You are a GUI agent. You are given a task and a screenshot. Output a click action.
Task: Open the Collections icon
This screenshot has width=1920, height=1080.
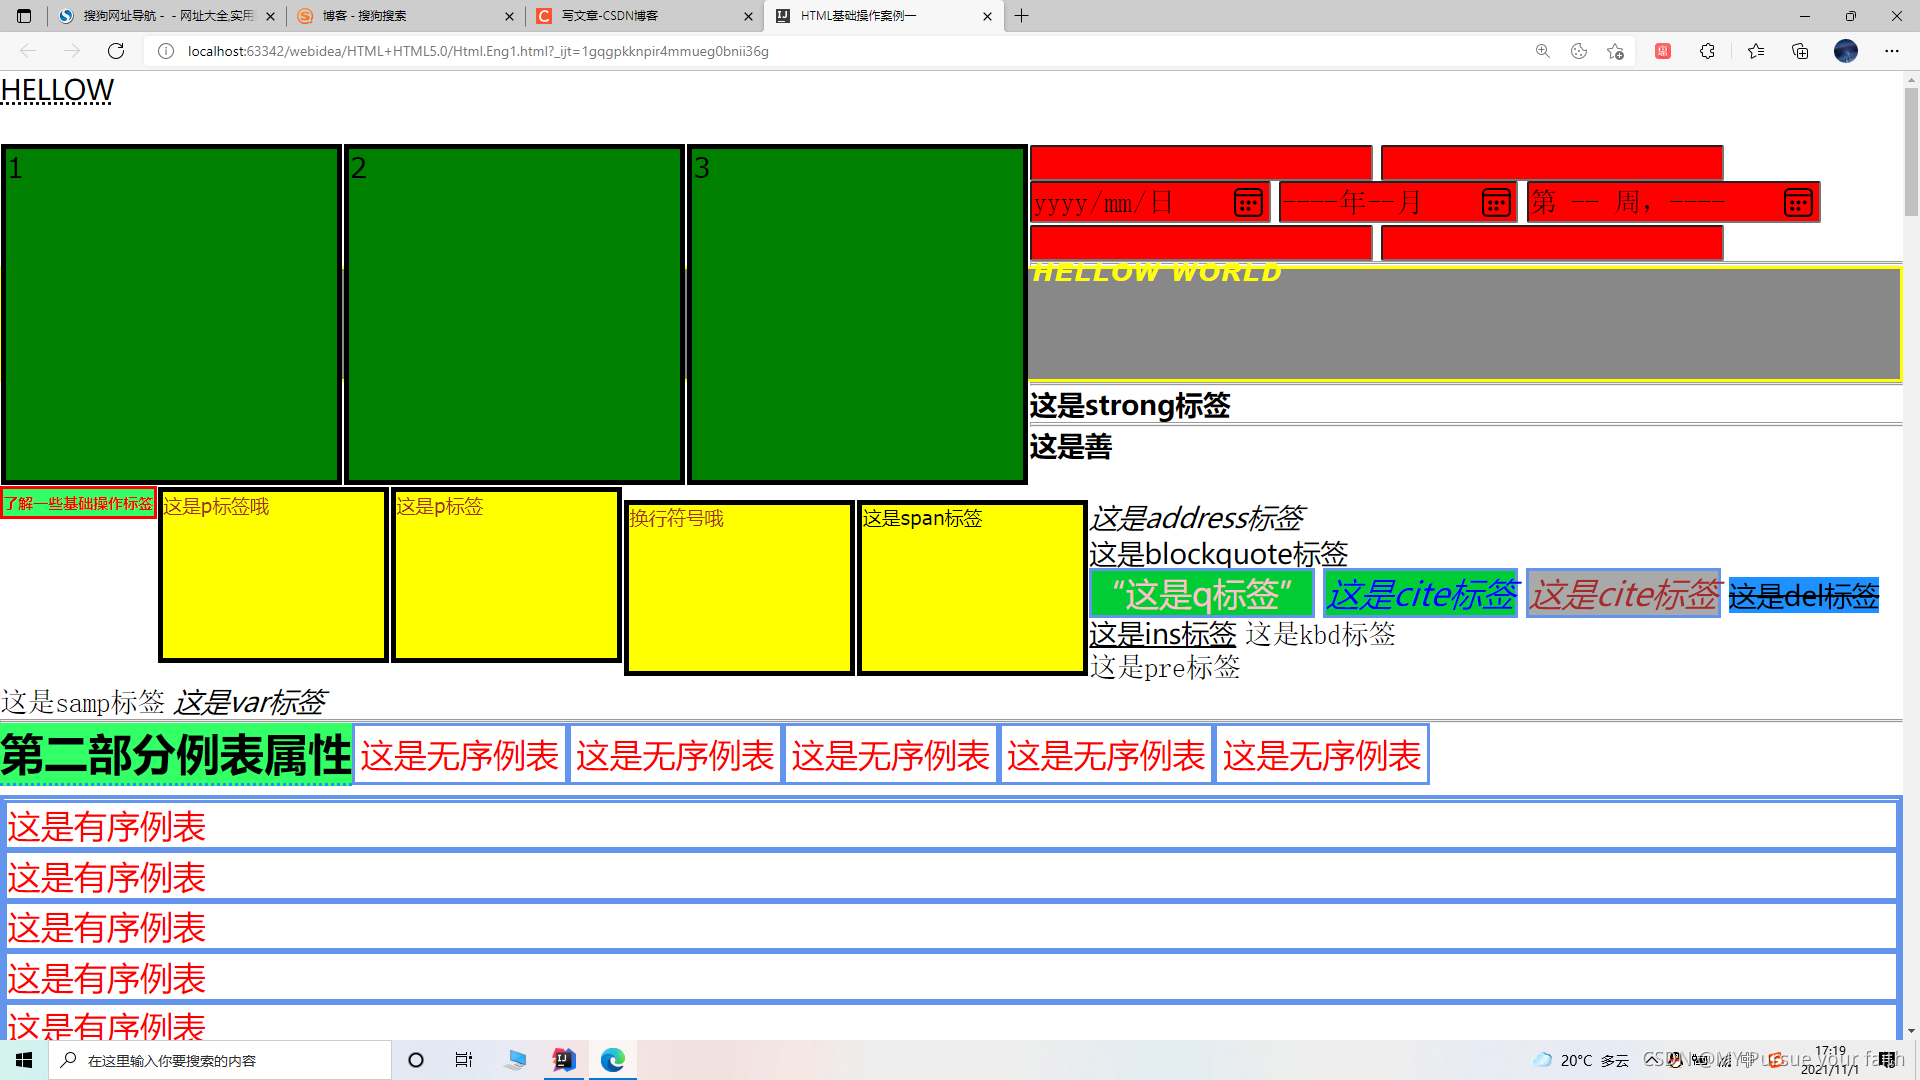[x=1800, y=51]
